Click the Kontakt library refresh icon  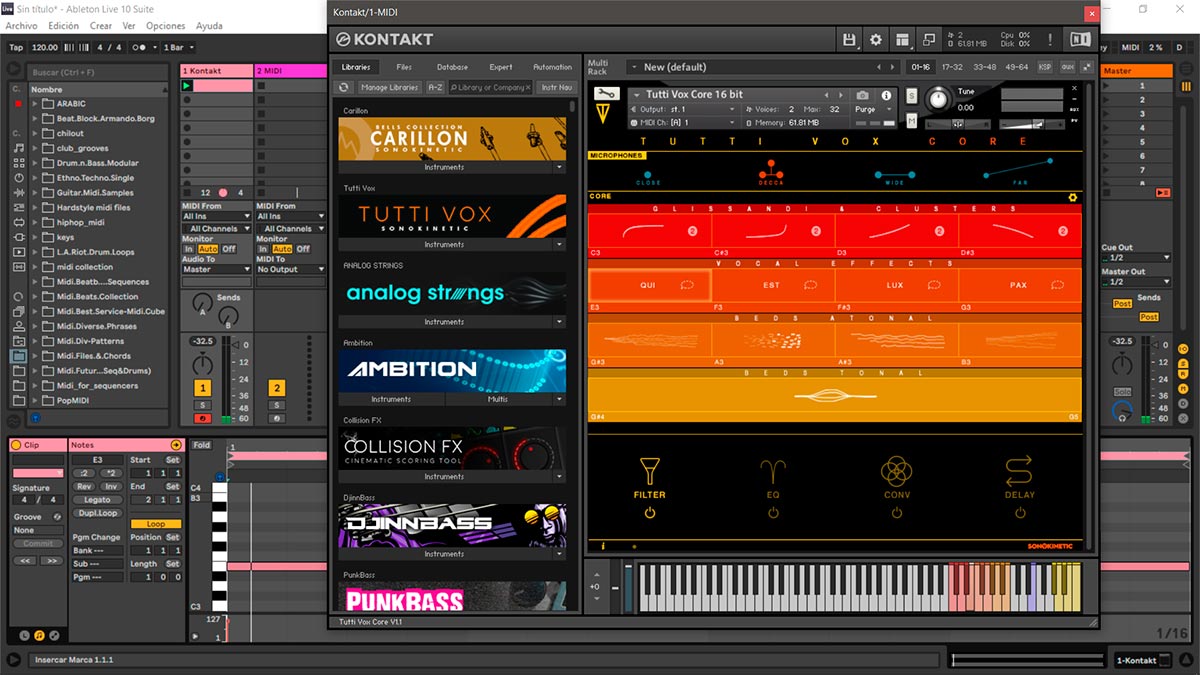coord(344,88)
